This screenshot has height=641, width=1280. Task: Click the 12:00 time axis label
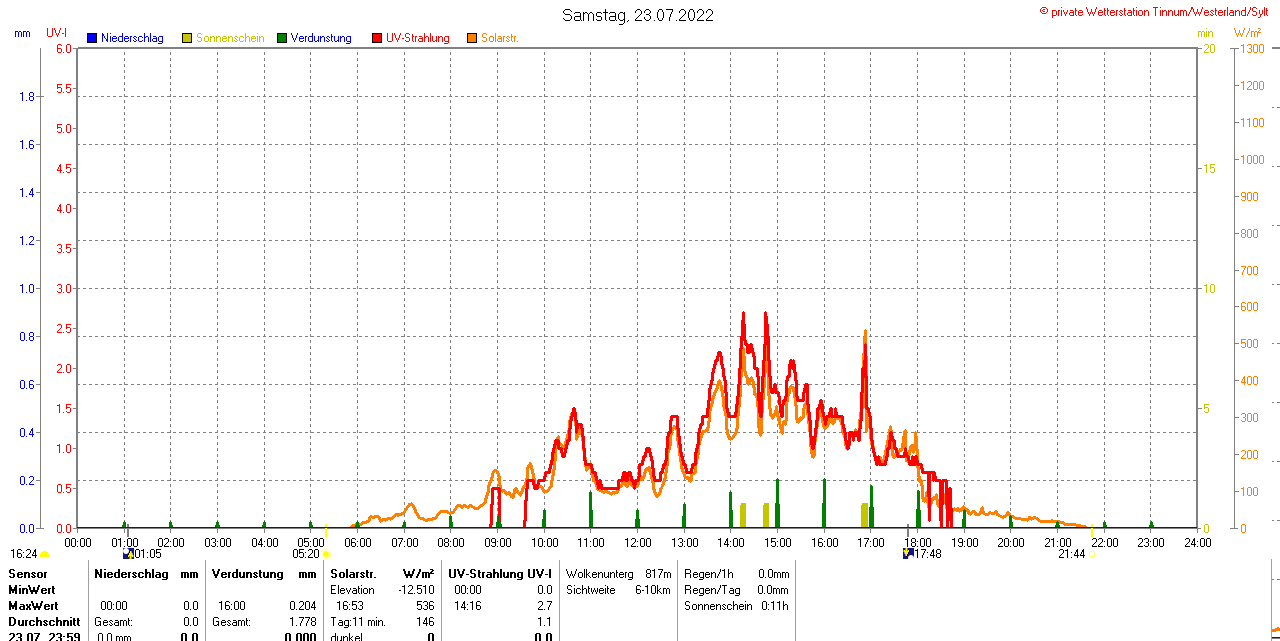coord(638,542)
